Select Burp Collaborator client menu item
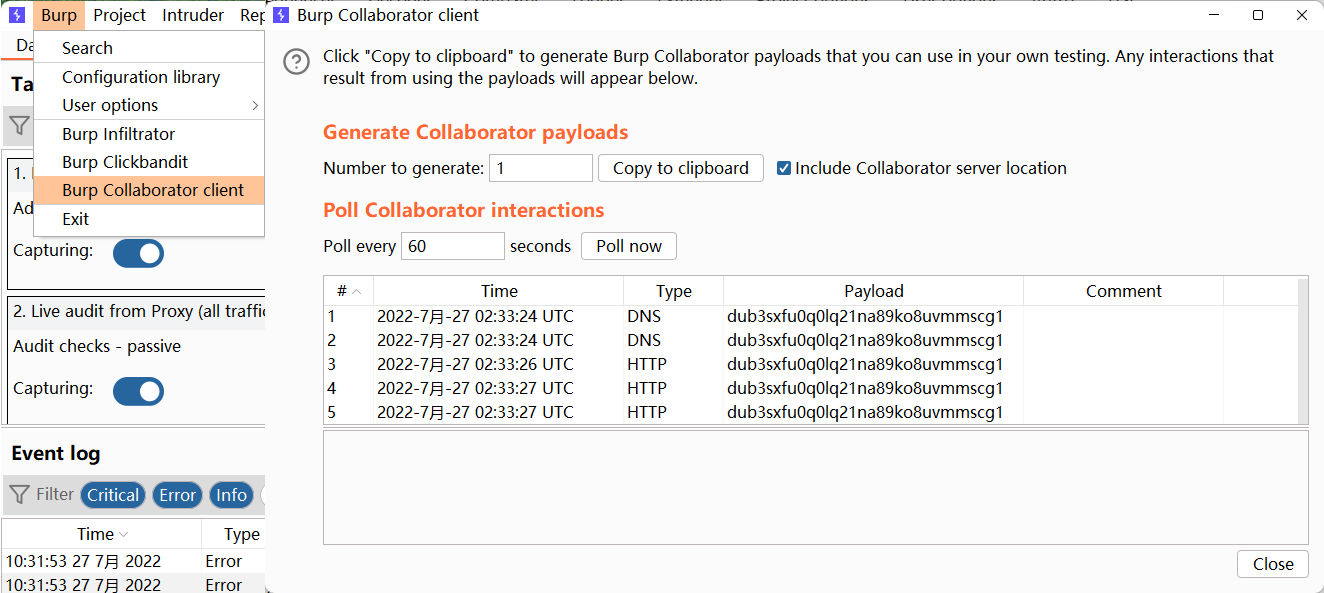Image resolution: width=1324 pixels, height=593 pixels. (149, 190)
